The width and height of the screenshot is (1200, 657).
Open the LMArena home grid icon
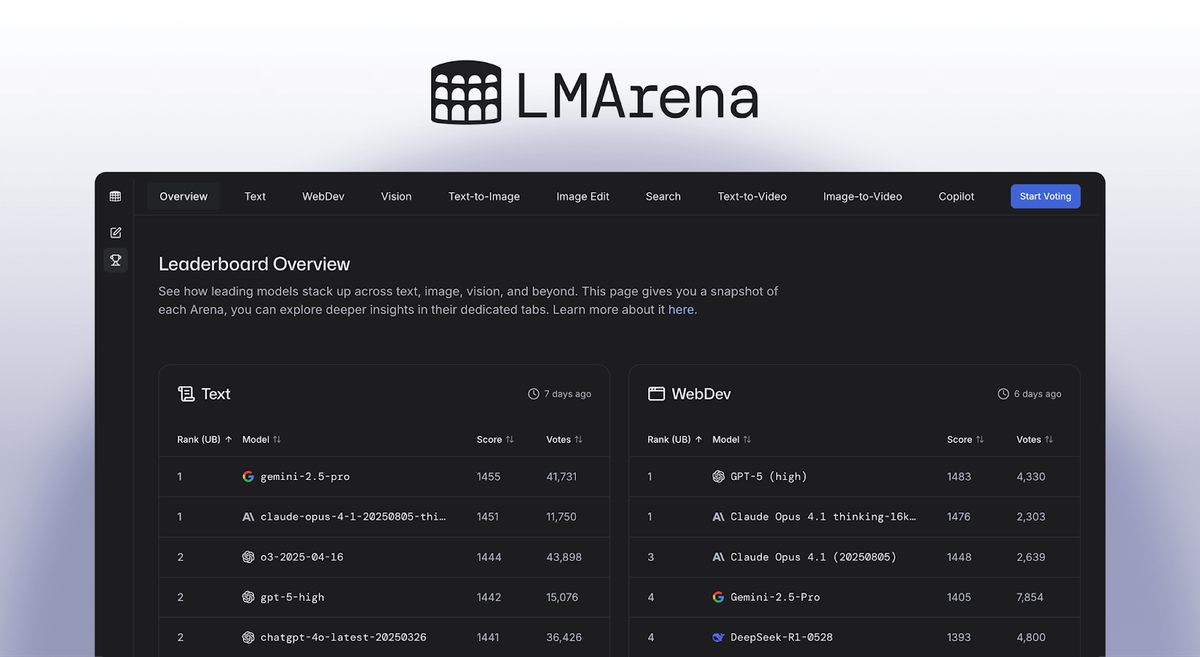pos(115,195)
